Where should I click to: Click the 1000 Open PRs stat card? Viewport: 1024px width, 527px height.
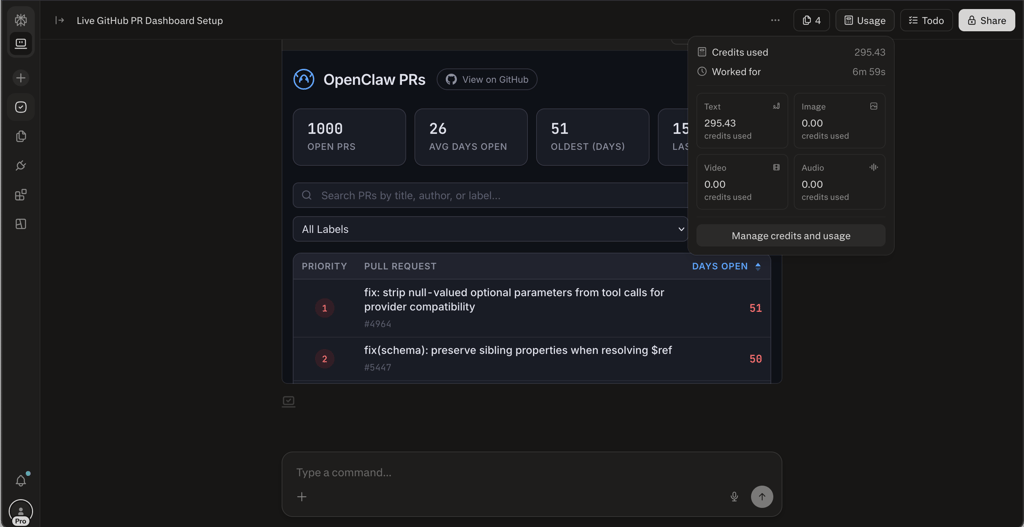click(x=349, y=137)
